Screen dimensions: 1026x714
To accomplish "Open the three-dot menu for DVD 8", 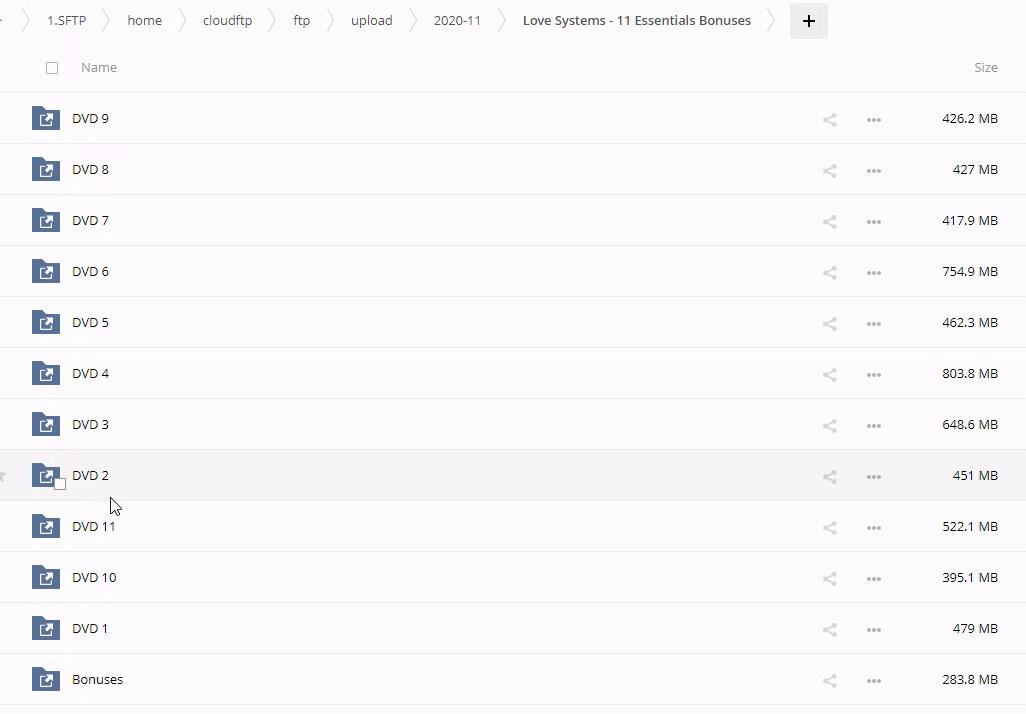I will pos(873,171).
